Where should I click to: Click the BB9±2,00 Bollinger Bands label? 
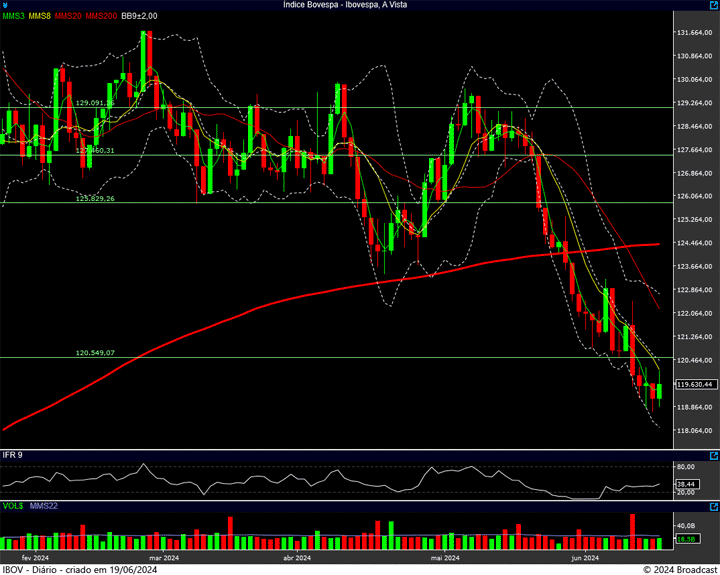pos(139,16)
